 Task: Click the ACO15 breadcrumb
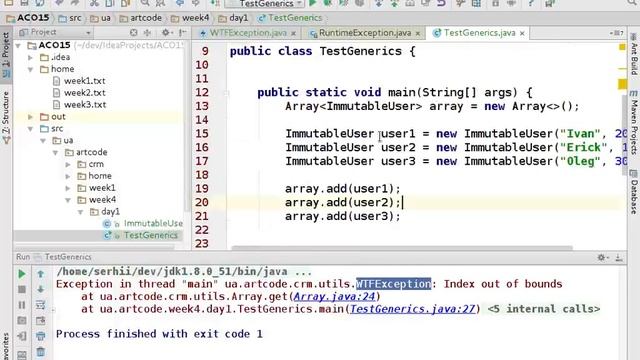point(28,18)
